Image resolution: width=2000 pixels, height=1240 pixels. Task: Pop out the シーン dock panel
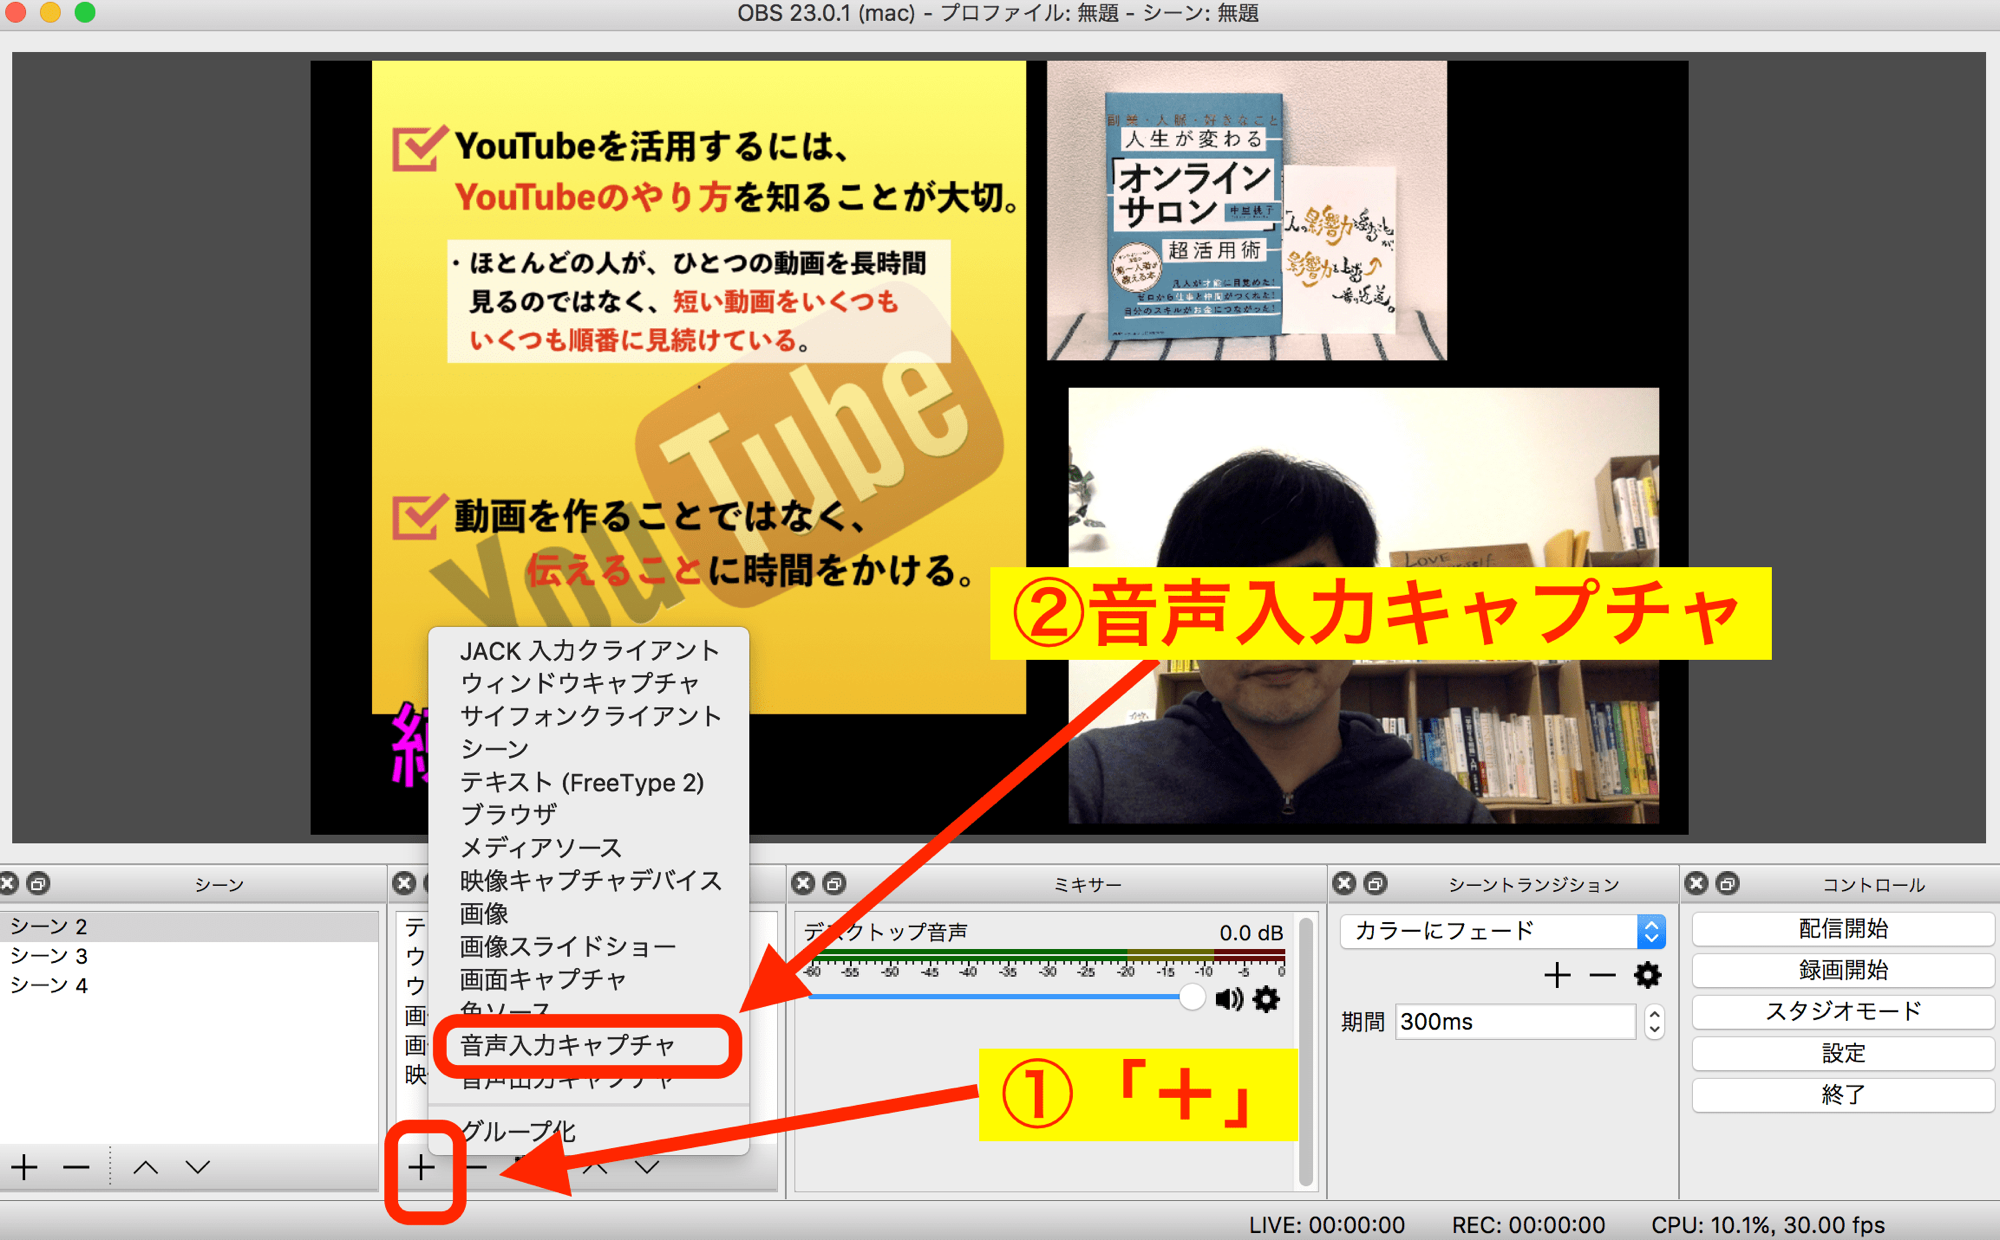38,883
